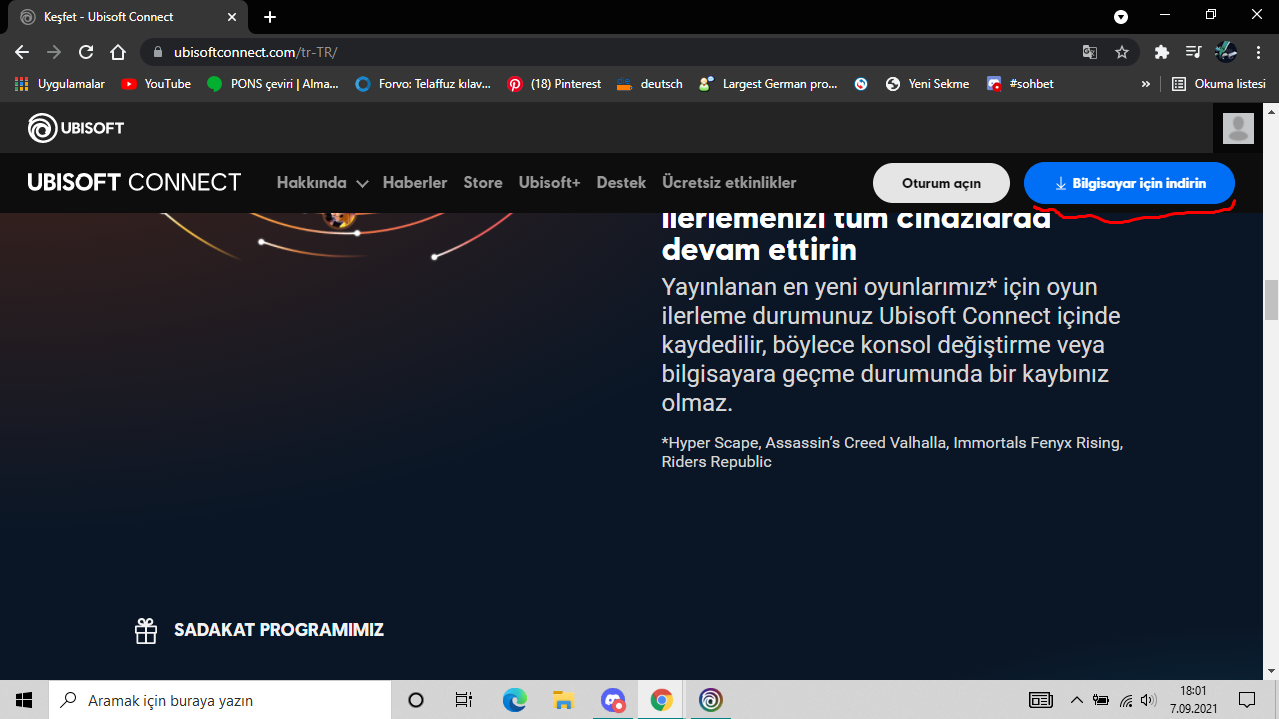Expand the Hakkında dropdown menu
Image resolution: width=1279 pixels, height=719 pixels.
click(x=322, y=183)
